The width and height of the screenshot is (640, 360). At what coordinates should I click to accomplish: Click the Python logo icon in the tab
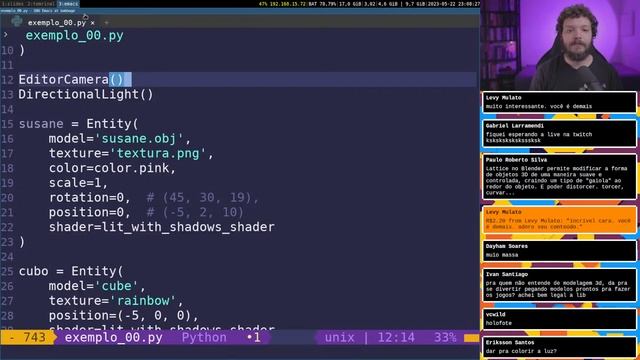point(17,22)
